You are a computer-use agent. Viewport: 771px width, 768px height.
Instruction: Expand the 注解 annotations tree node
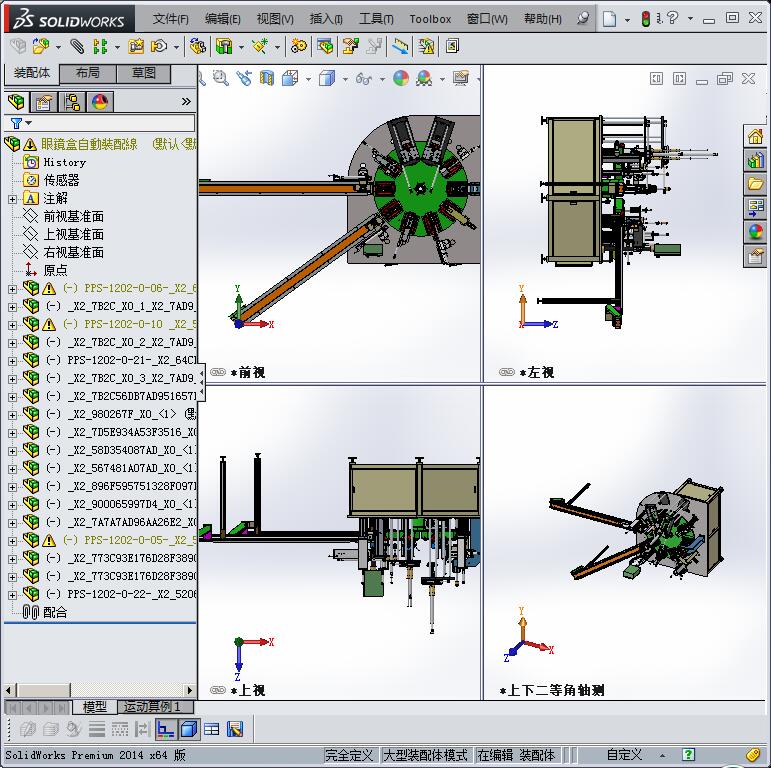[12, 199]
